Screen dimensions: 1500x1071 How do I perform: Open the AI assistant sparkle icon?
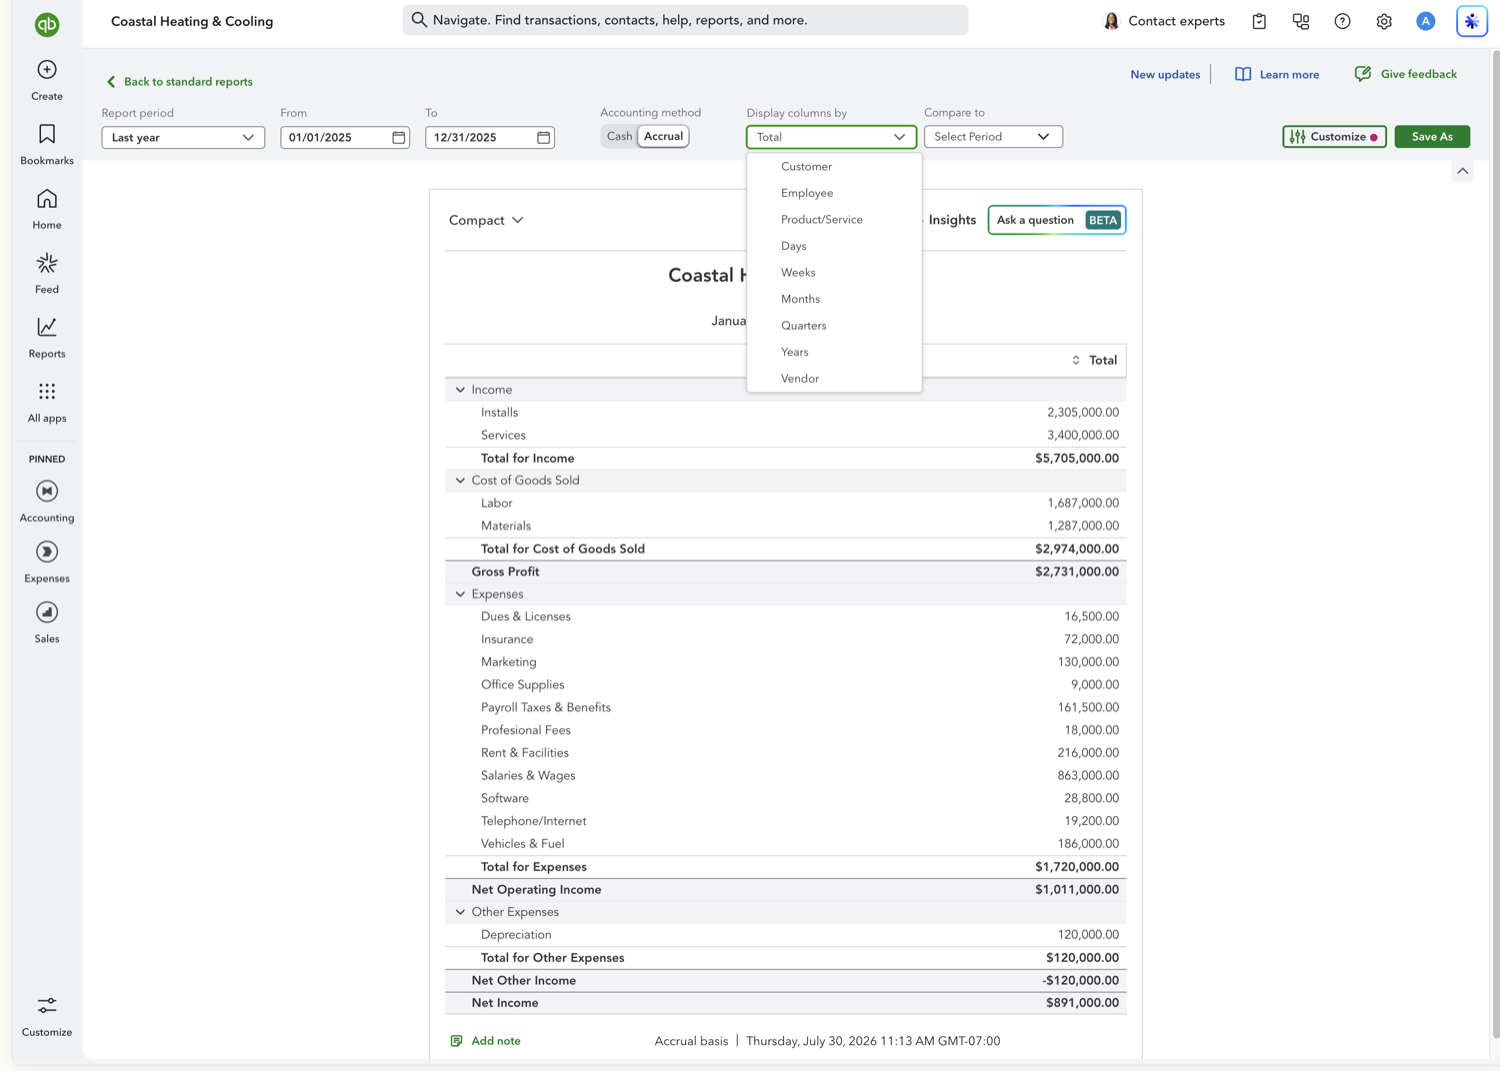pyautogui.click(x=1472, y=21)
